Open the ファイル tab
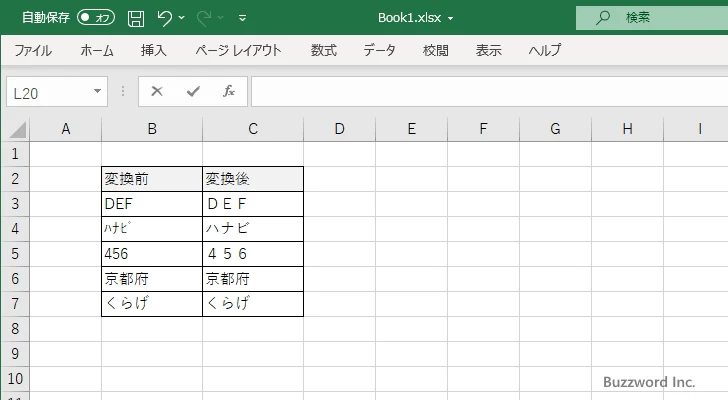Screen dimensions: 728x400 tap(33, 50)
